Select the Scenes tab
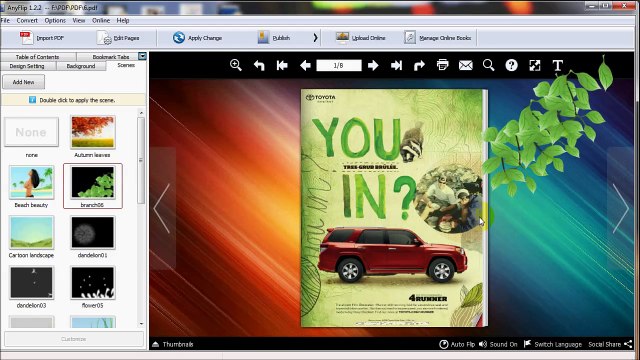Screen dimensions: 640x360 (x=126, y=65)
